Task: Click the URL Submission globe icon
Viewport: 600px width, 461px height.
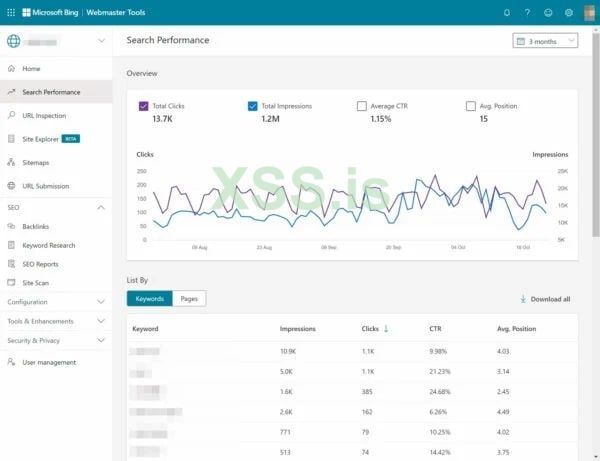Action: point(11,186)
